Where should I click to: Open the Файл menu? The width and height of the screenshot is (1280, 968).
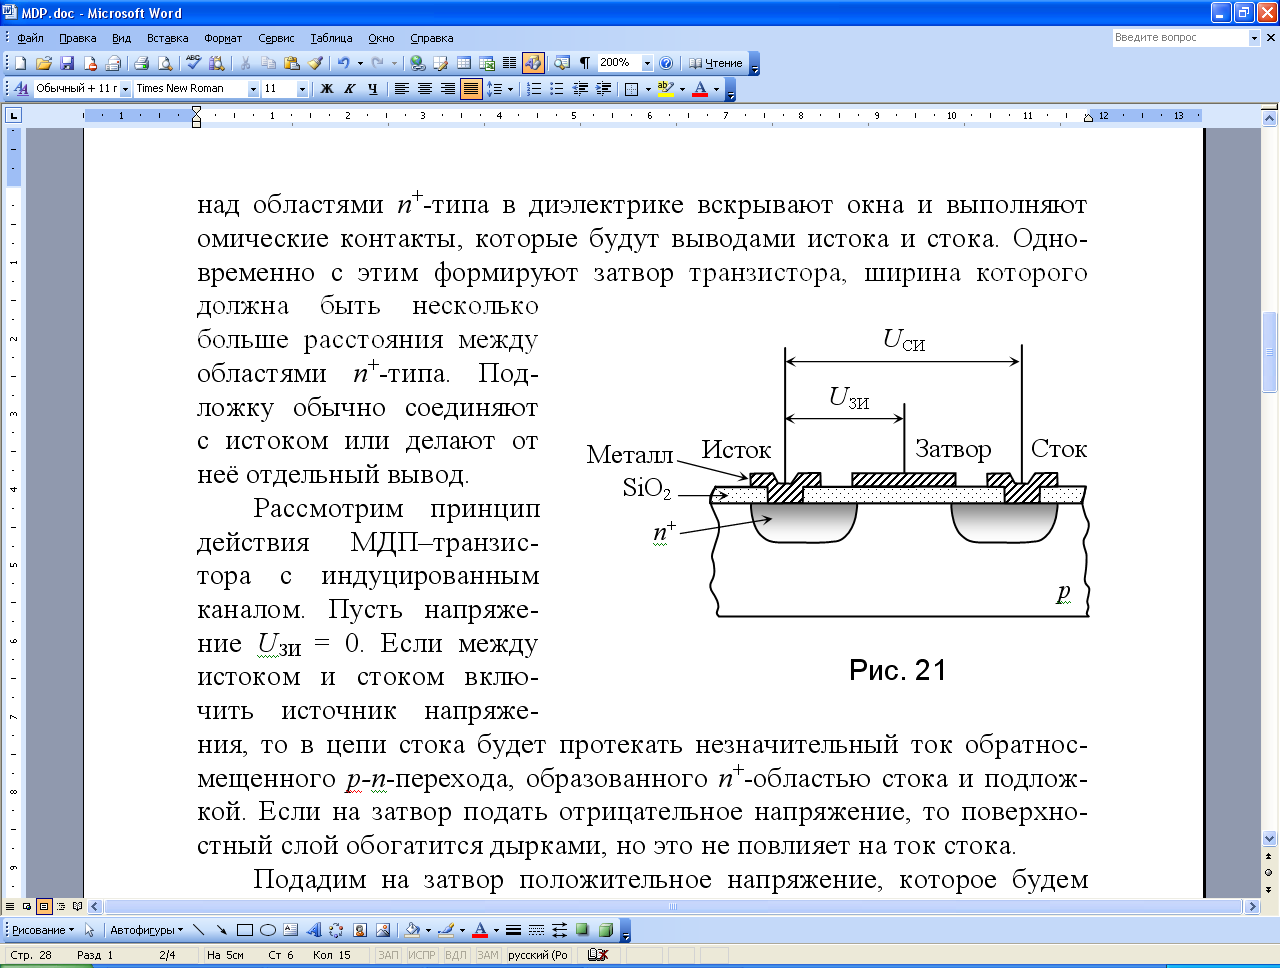[x=31, y=38]
